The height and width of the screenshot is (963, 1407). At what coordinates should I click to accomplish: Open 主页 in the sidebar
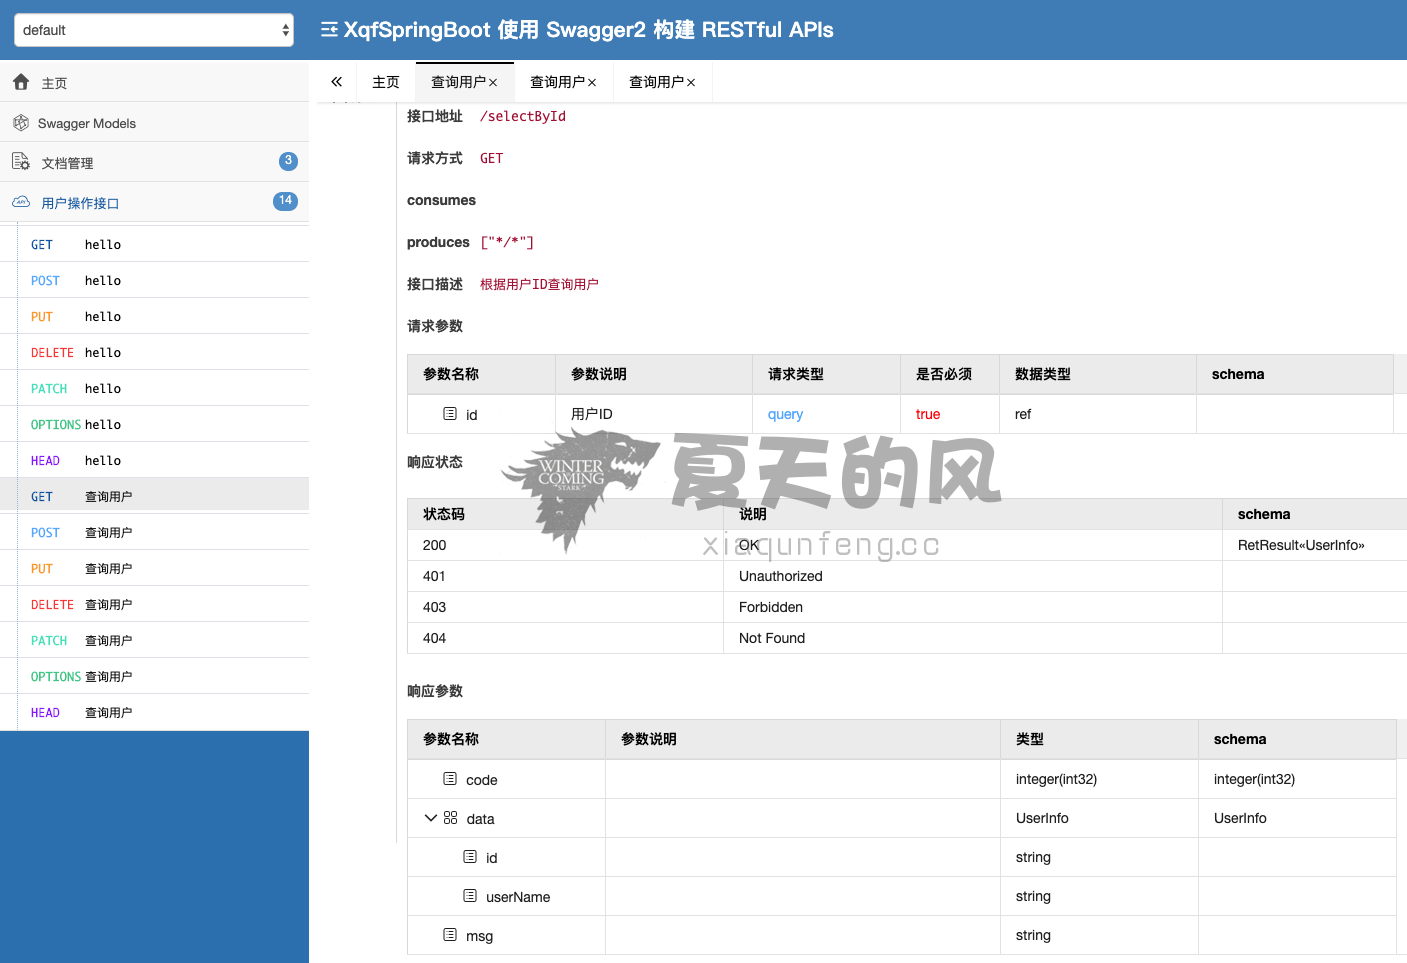click(x=154, y=82)
